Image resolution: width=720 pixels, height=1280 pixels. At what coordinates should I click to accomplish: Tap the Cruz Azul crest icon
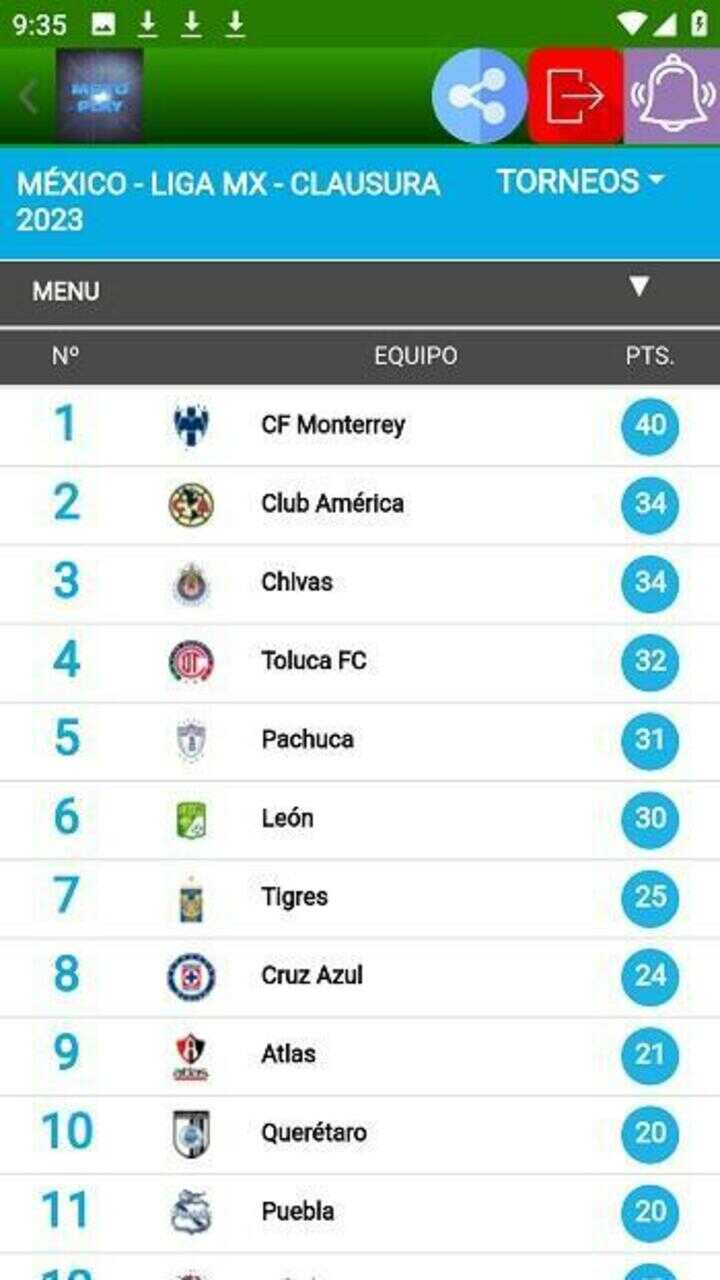coord(190,977)
